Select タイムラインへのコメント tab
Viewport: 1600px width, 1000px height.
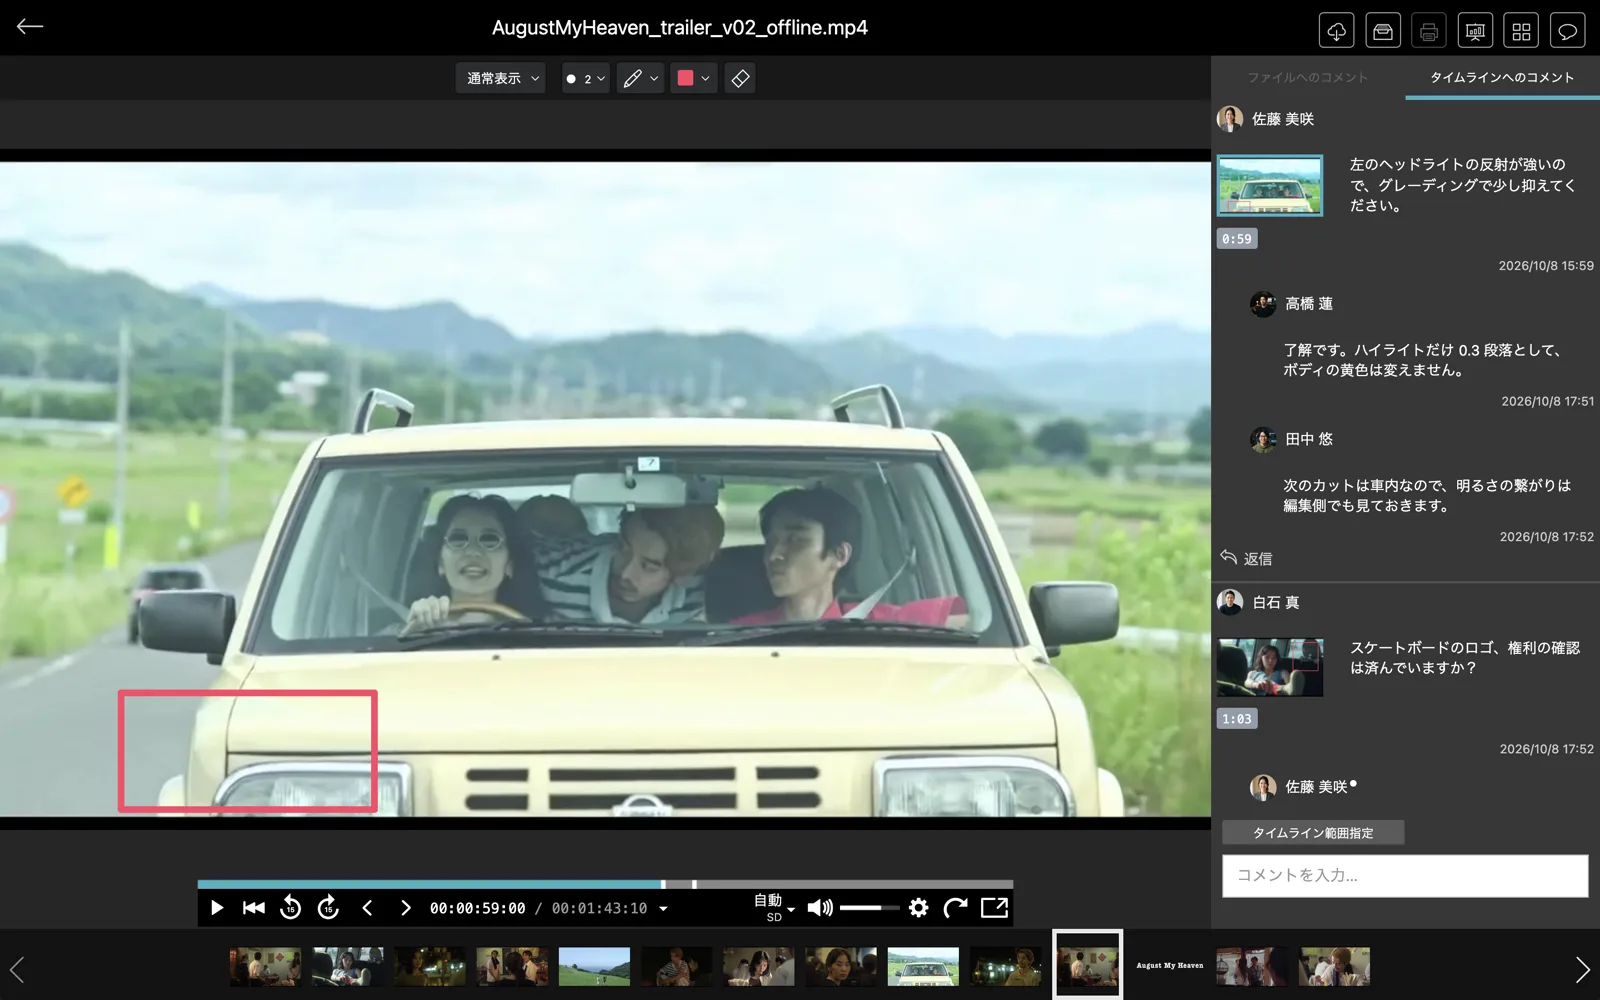pyautogui.click(x=1501, y=77)
